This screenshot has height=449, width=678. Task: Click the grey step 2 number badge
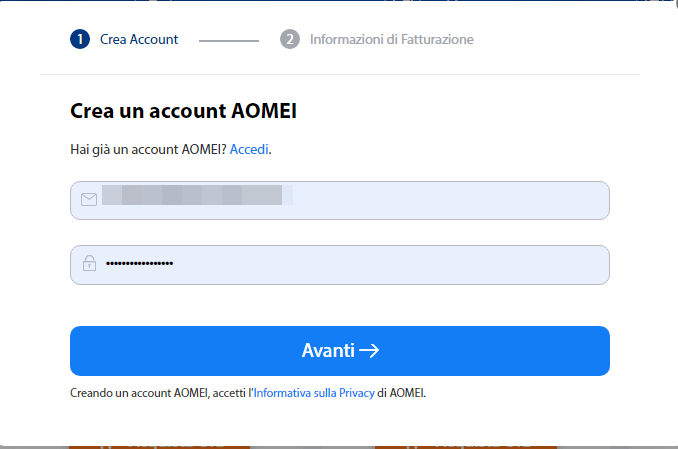[x=290, y=39]
